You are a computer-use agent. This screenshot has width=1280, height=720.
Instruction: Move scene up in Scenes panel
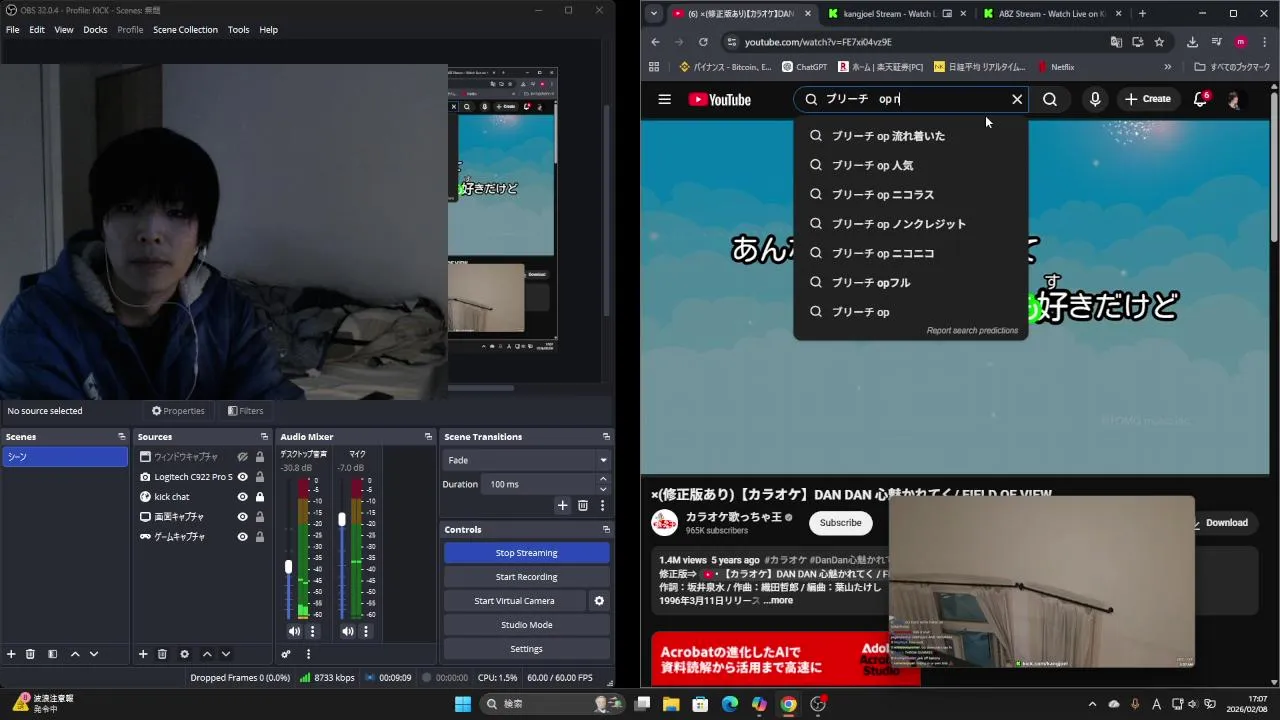pyautogui.click(x=75, y=654)
